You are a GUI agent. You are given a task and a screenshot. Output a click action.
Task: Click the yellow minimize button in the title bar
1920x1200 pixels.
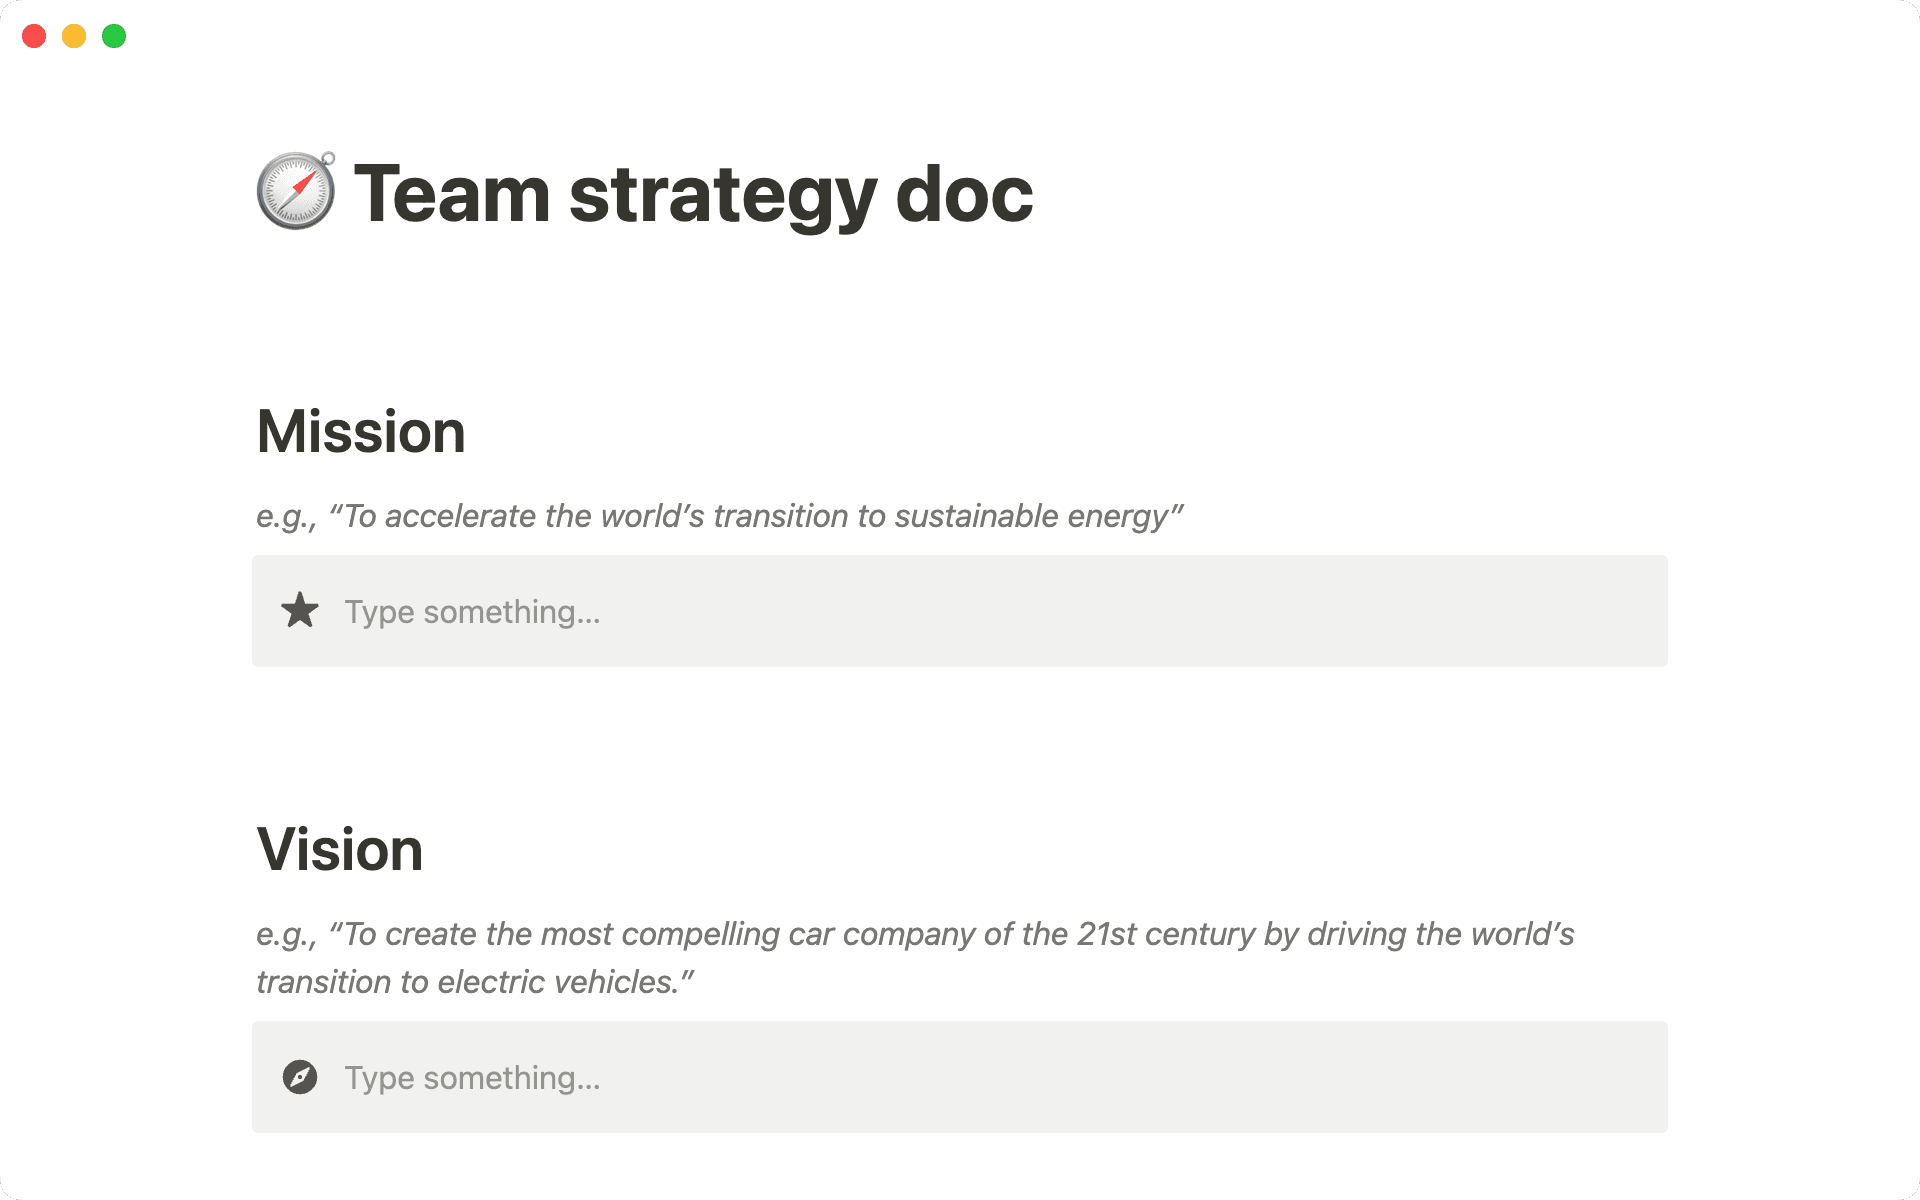(x=73, y=35)
